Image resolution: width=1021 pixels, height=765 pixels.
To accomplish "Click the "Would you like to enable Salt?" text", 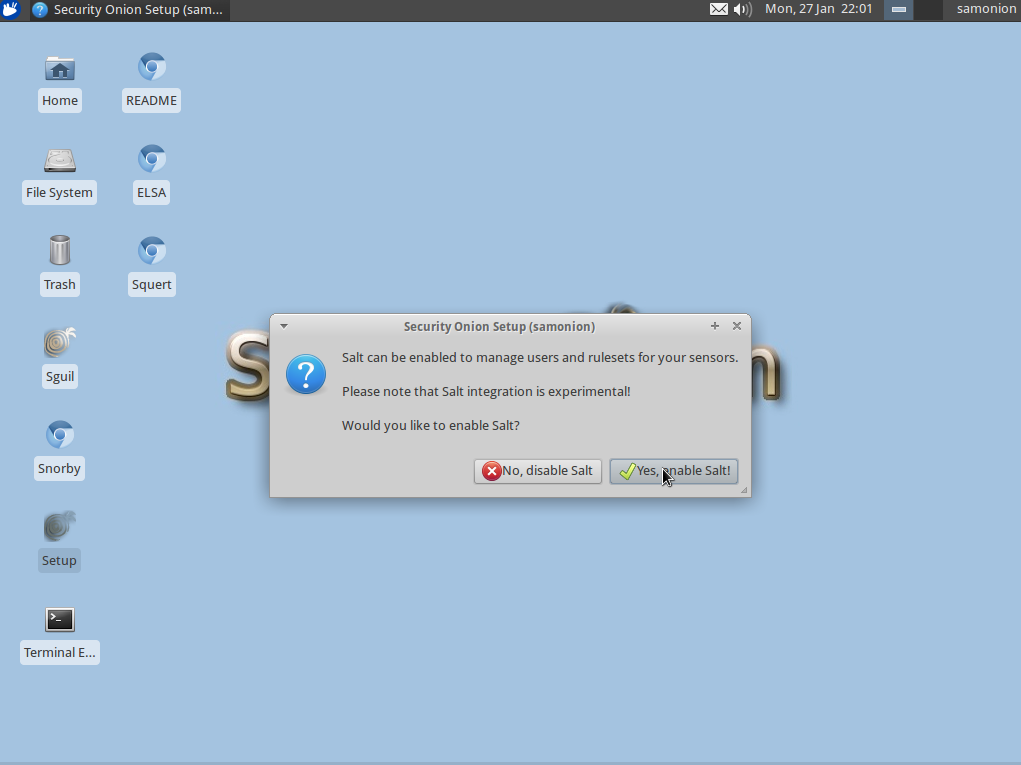I will (x=430, y=425).
